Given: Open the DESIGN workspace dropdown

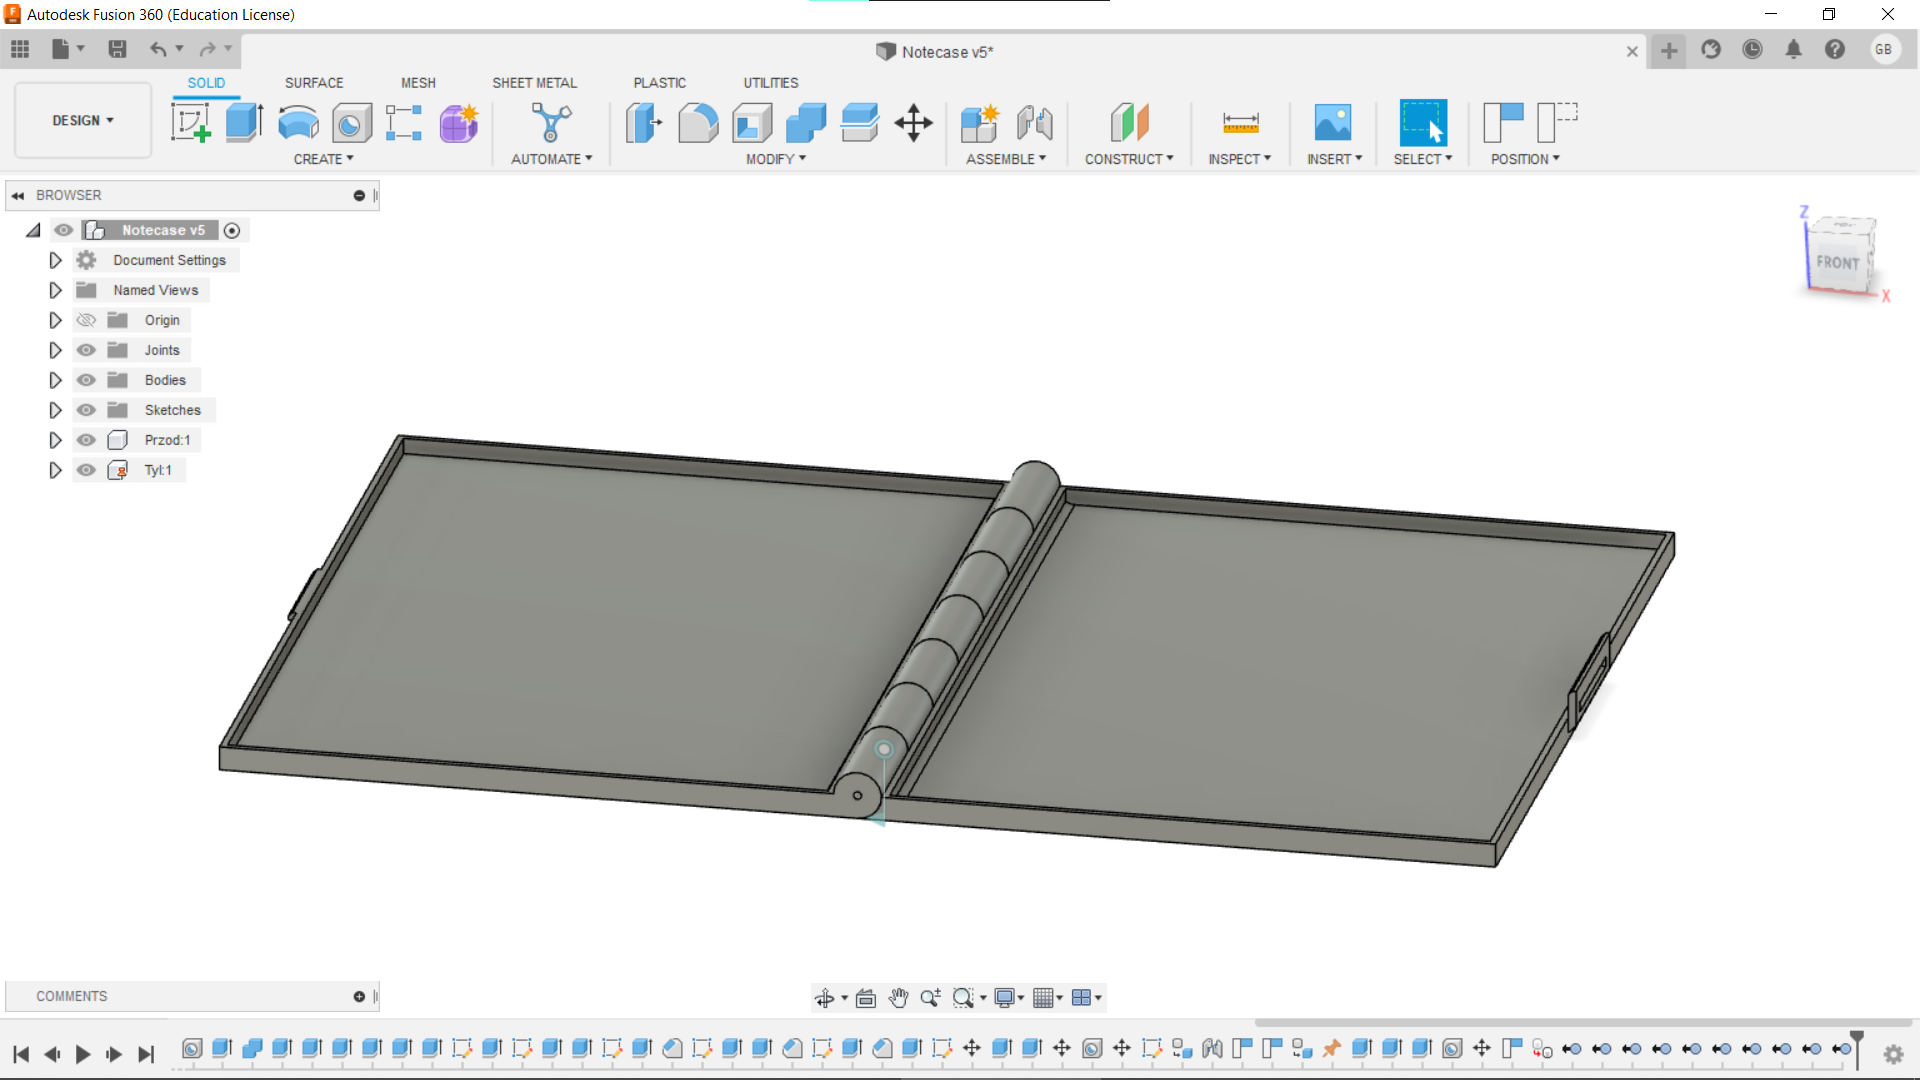Looking at the screenshot, I should (83, 120).
